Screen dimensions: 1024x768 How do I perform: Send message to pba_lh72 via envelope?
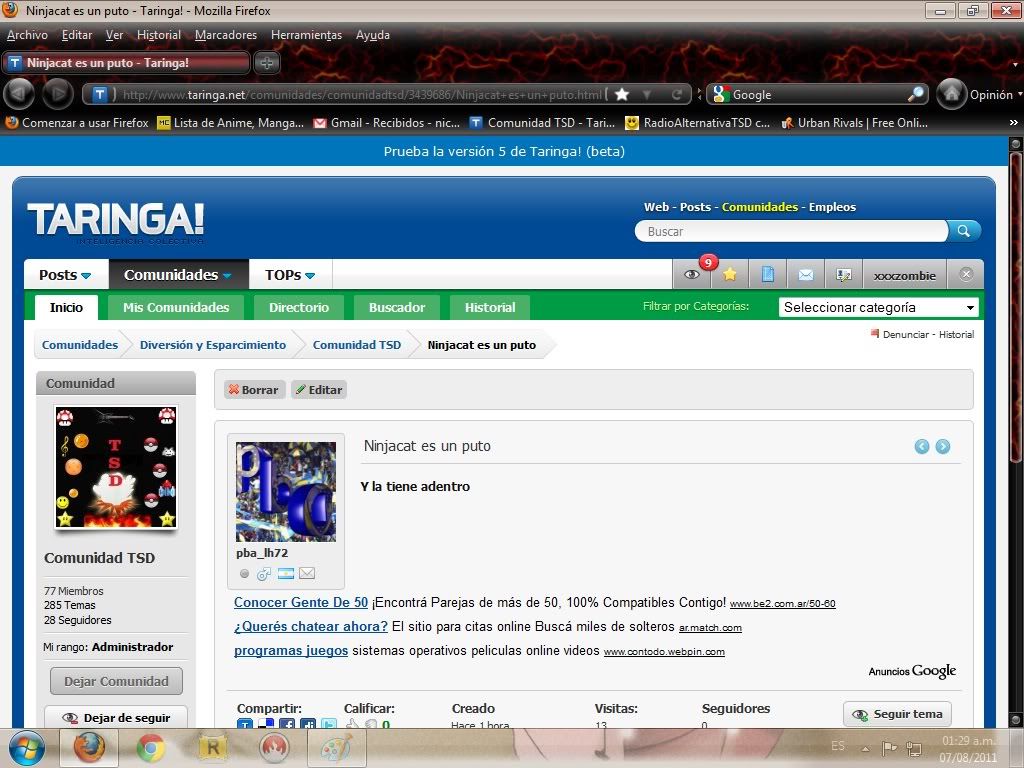(307, 573)
